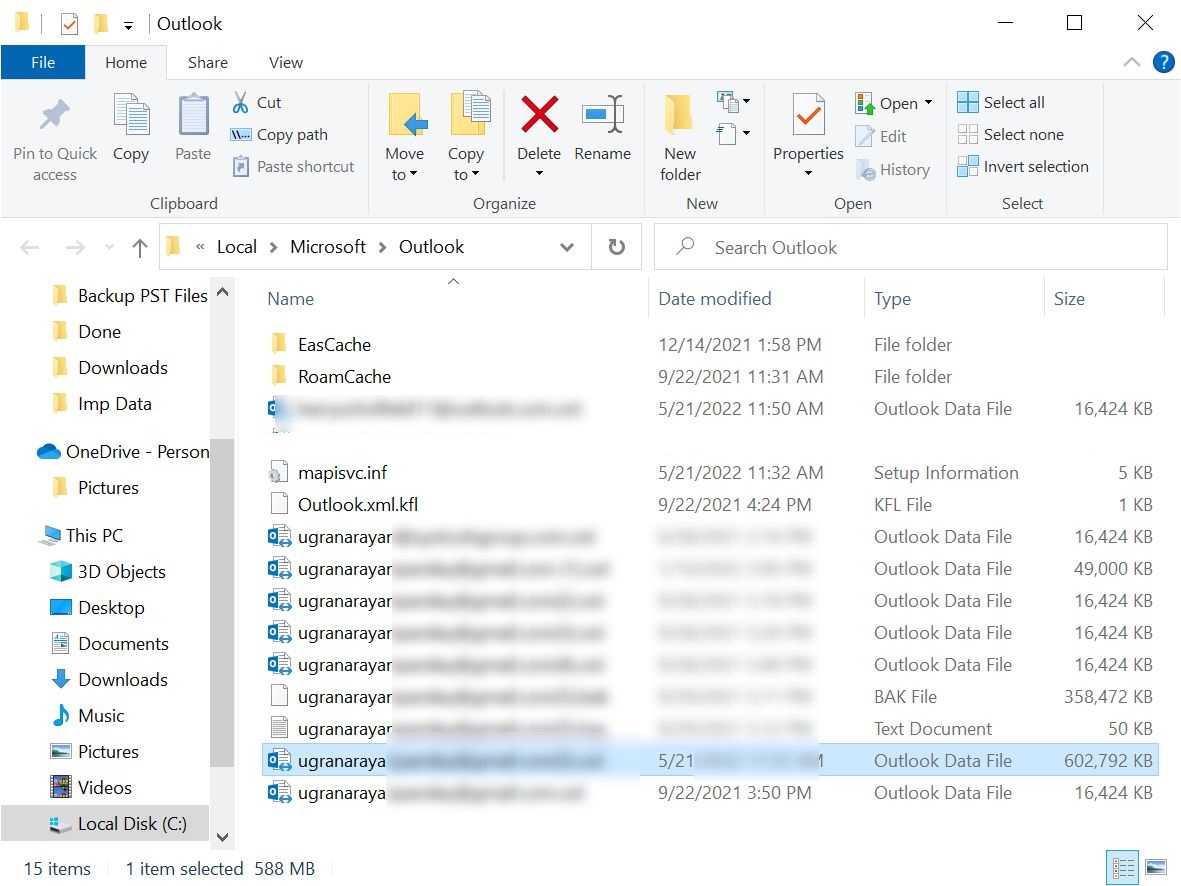The width and height of the screenshot is (1181, 886).
Task: Click Local in the breadcrumb path
Action: click(x=237, y=247)
